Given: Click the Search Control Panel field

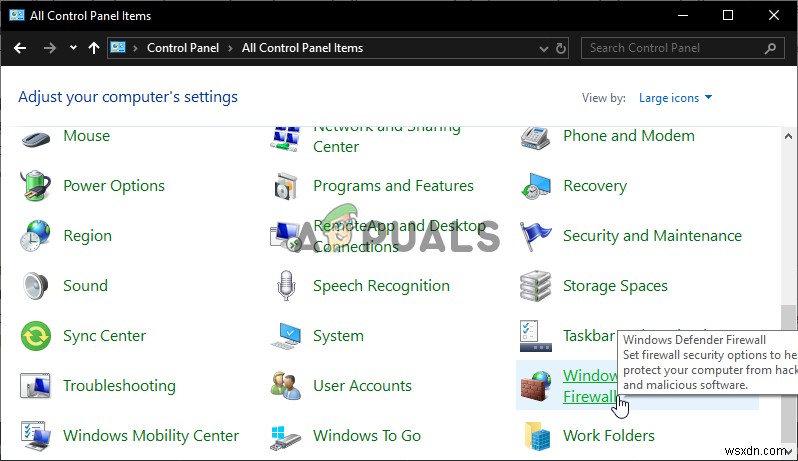Looking at the screenshot, I should coord(672,48).
